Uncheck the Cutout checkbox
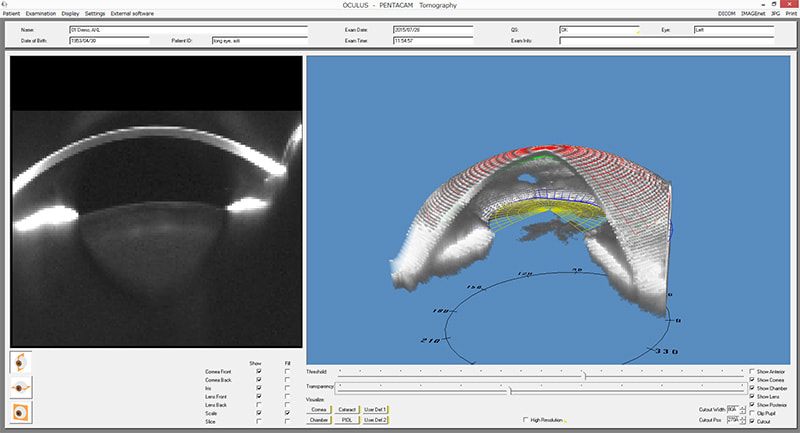The width and height of the screenshot is (800, 433). (x=752, y=421)
